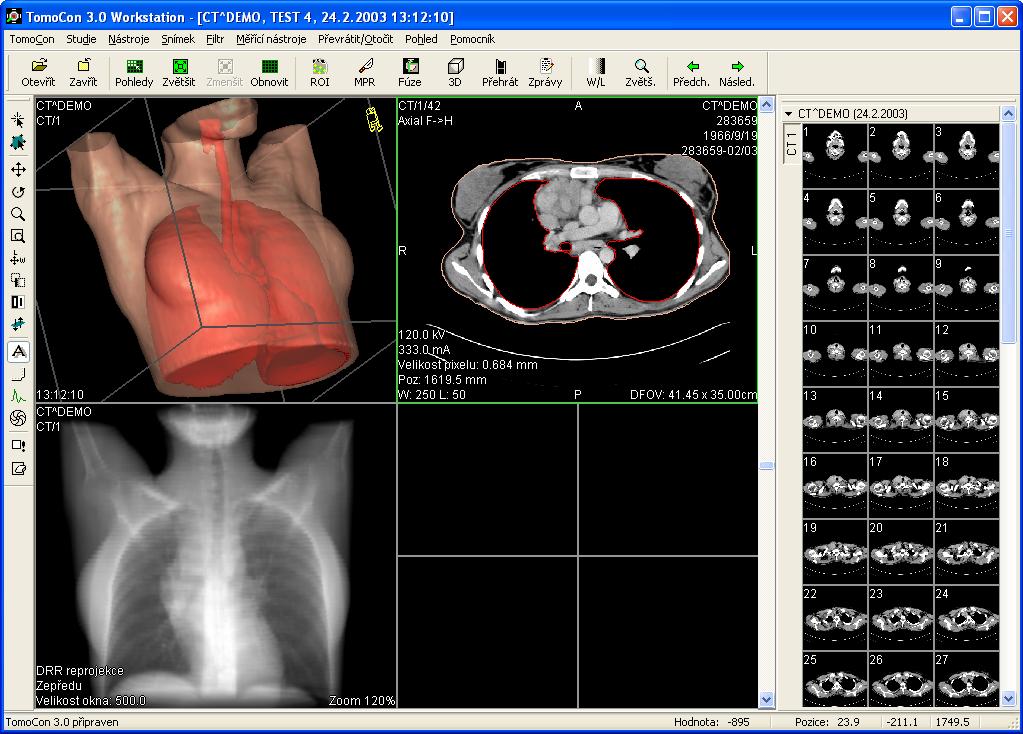Click the Přehrát playback button

500,72
